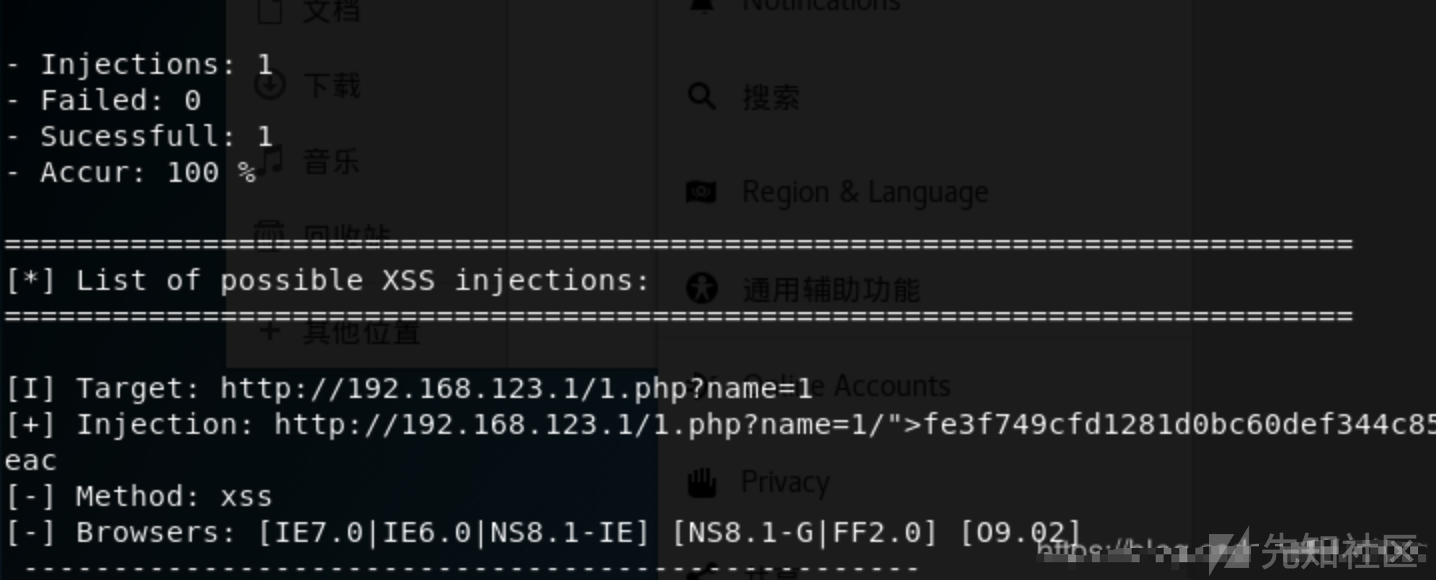
Task: Open the 下载 folder in sidebar
Action: [x=331, y=85]
